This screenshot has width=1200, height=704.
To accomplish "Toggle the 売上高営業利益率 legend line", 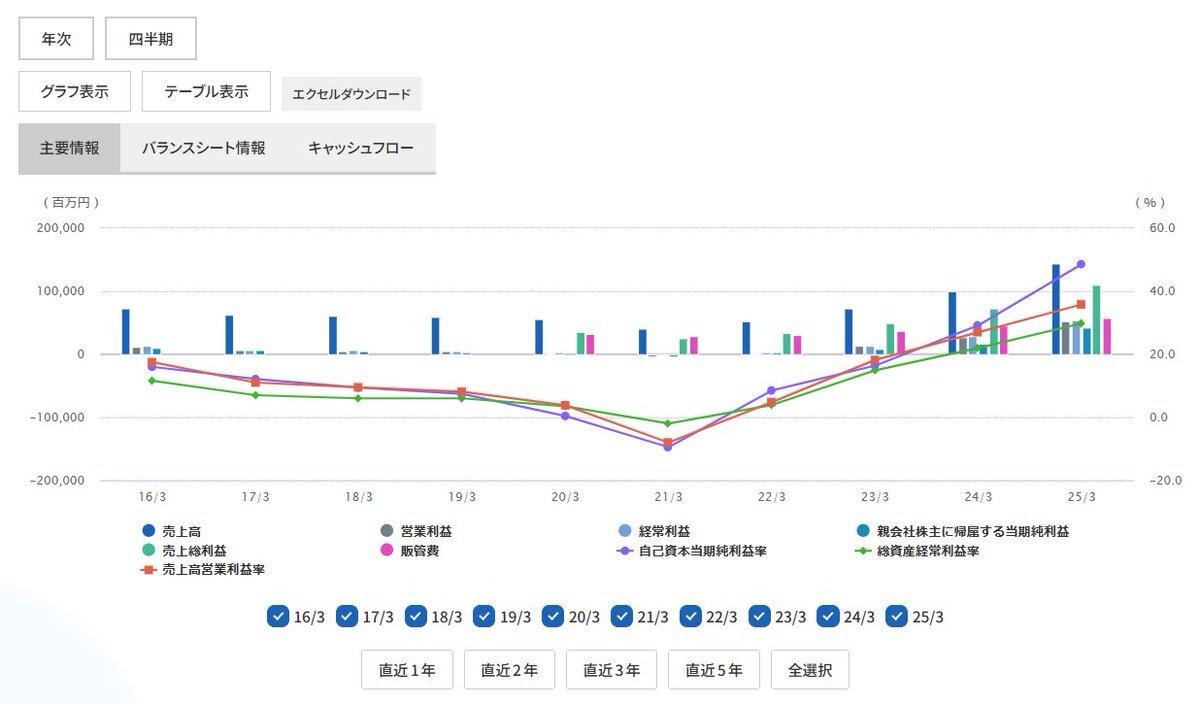I will tap(203, 569).
